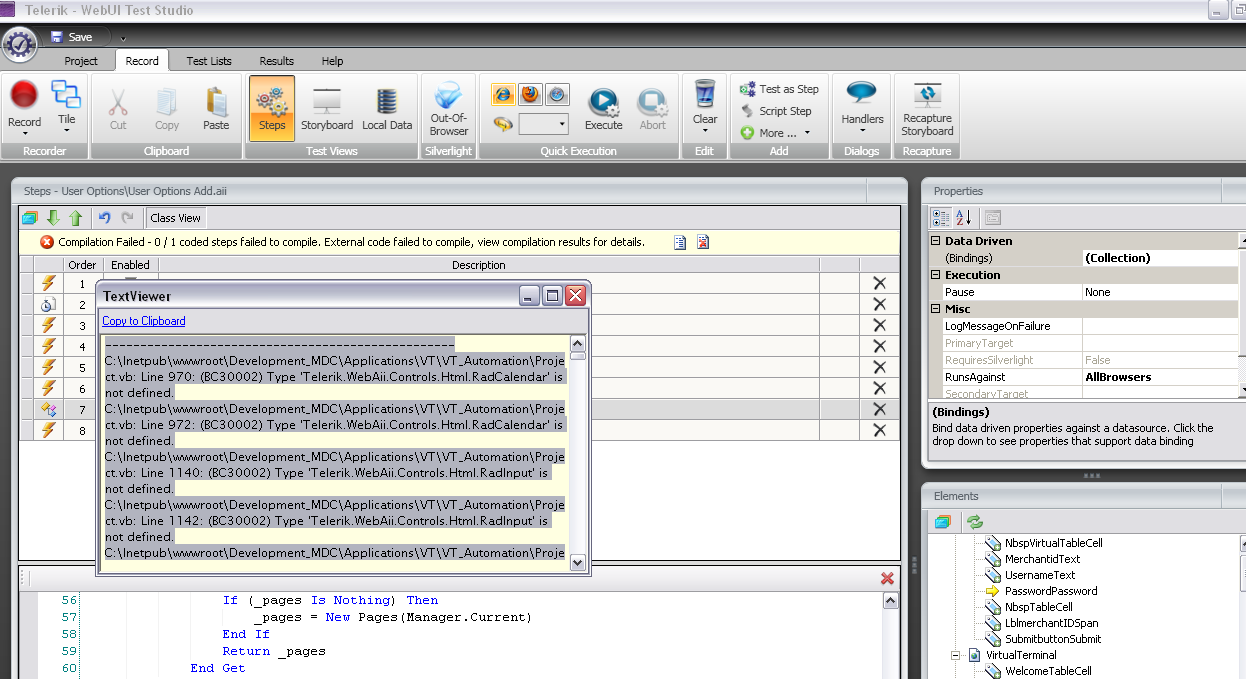Image resolution: width=1246 pixels, height=679 pixels.
Task: Run the test with Execute
Action: [x=603, y=108]
